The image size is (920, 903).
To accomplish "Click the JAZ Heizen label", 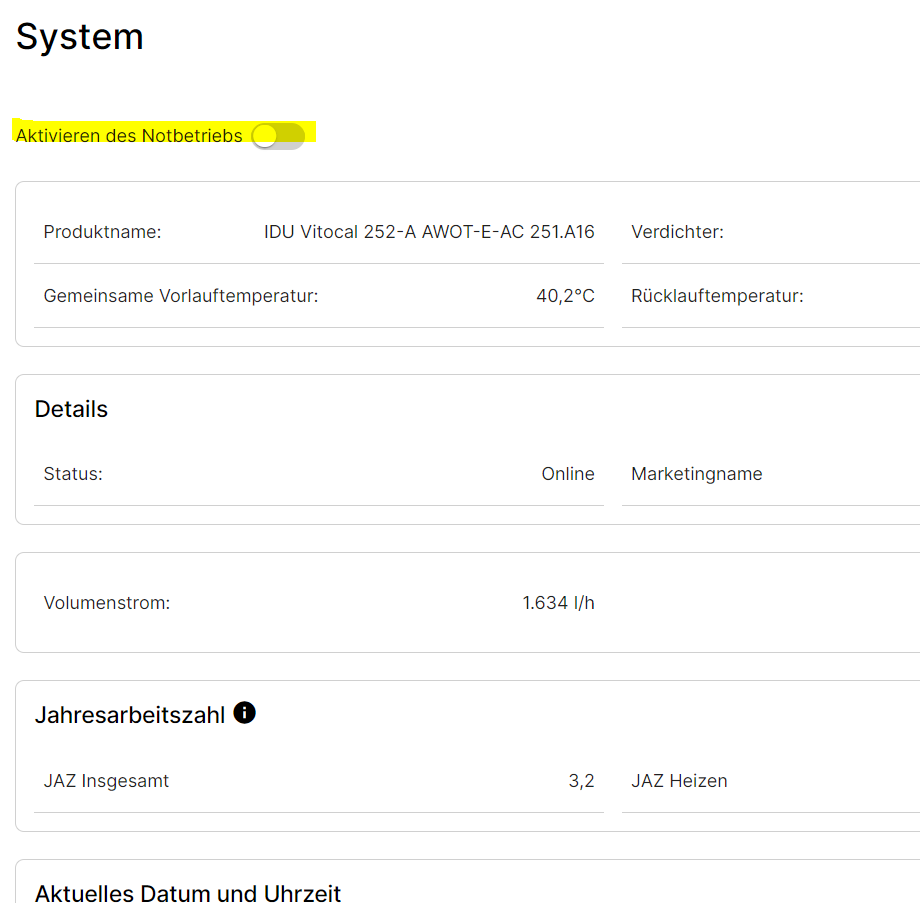I will (x=679, y=781).
